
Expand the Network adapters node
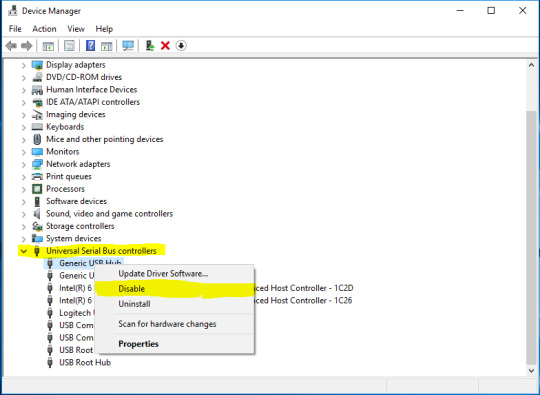pos(23,164)
